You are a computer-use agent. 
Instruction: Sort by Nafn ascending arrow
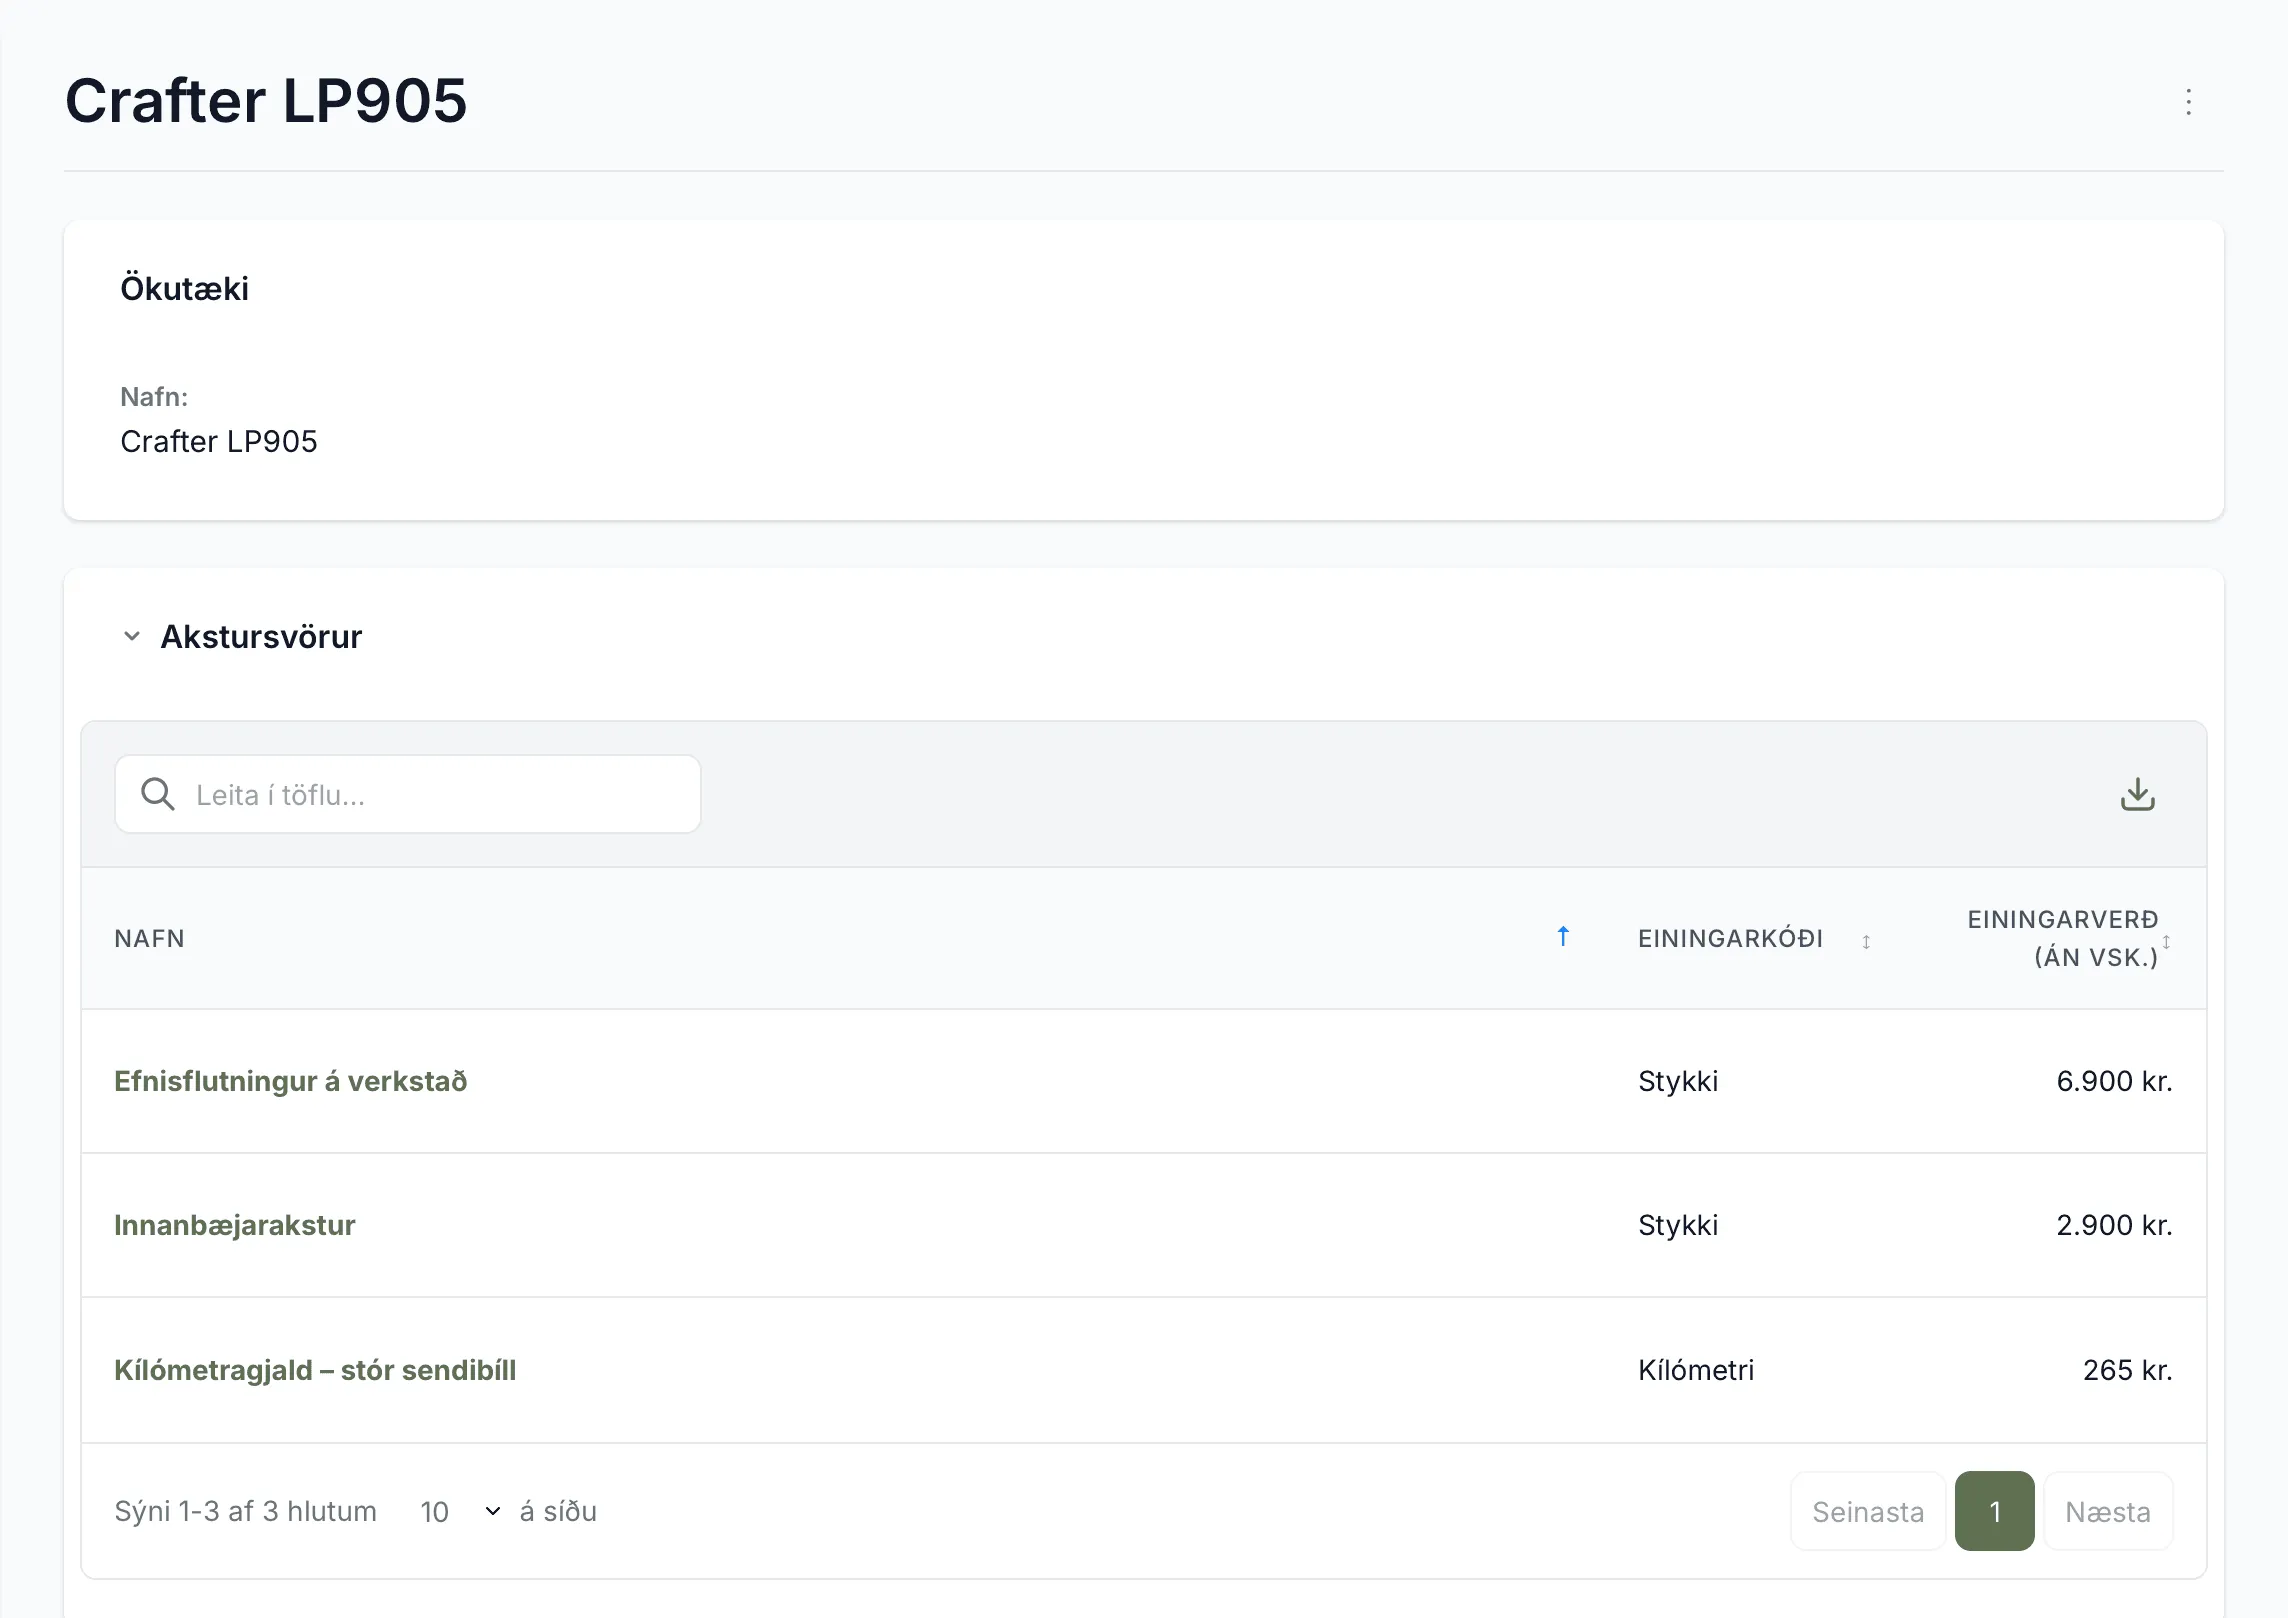(1563, 937)
